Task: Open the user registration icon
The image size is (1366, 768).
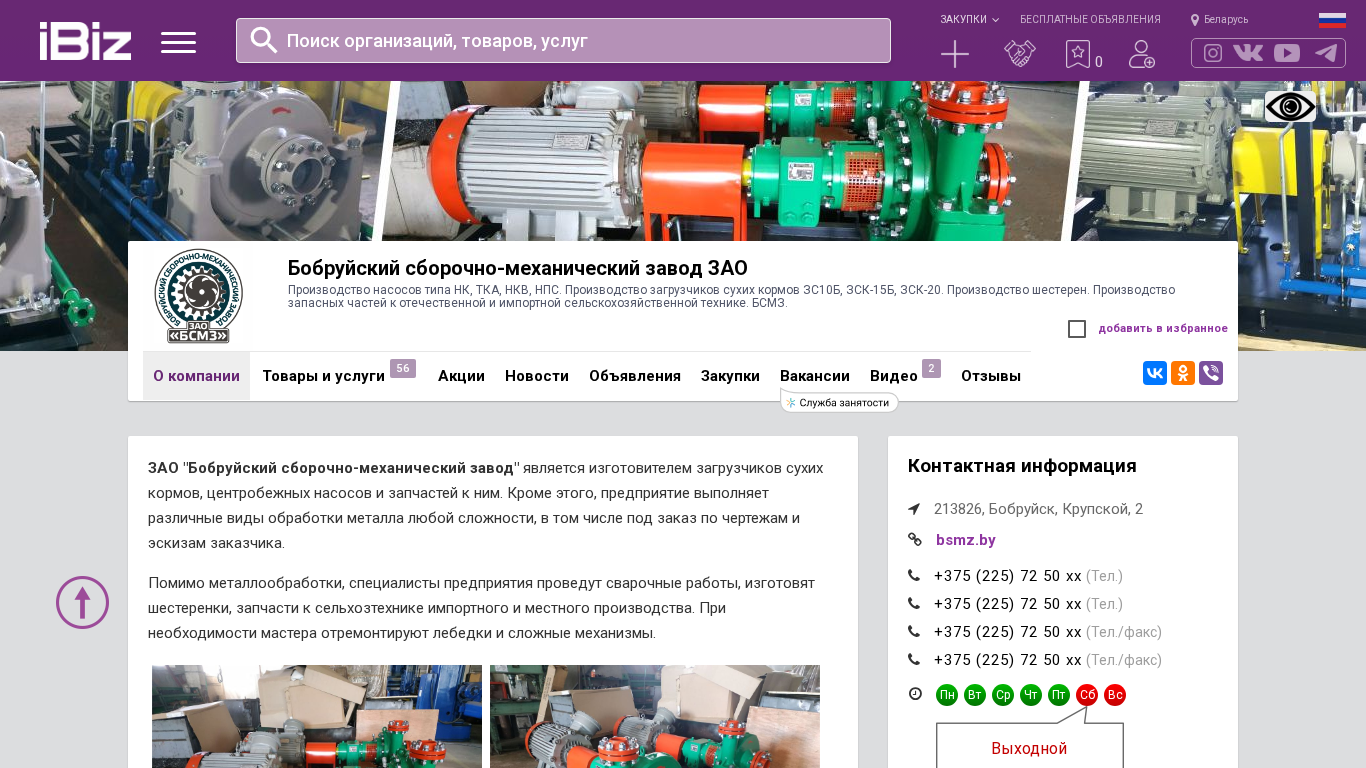Action: click(x=1141, y=54)
